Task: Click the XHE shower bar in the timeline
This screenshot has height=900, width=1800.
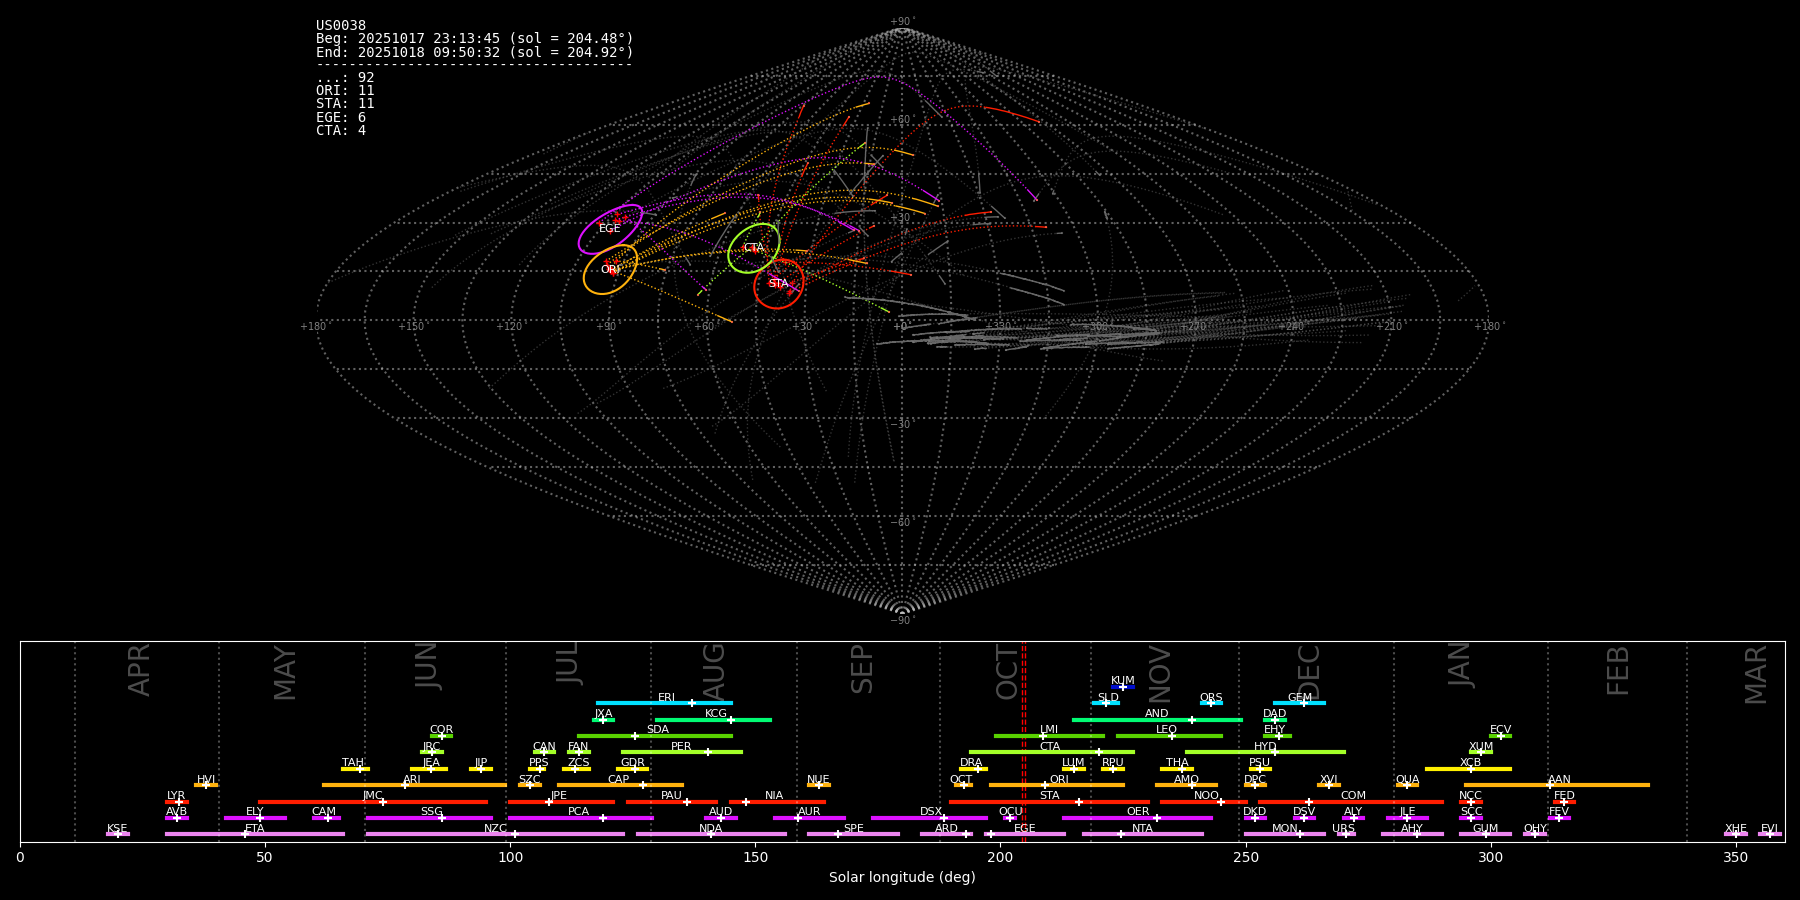Action: point(1736,834)
